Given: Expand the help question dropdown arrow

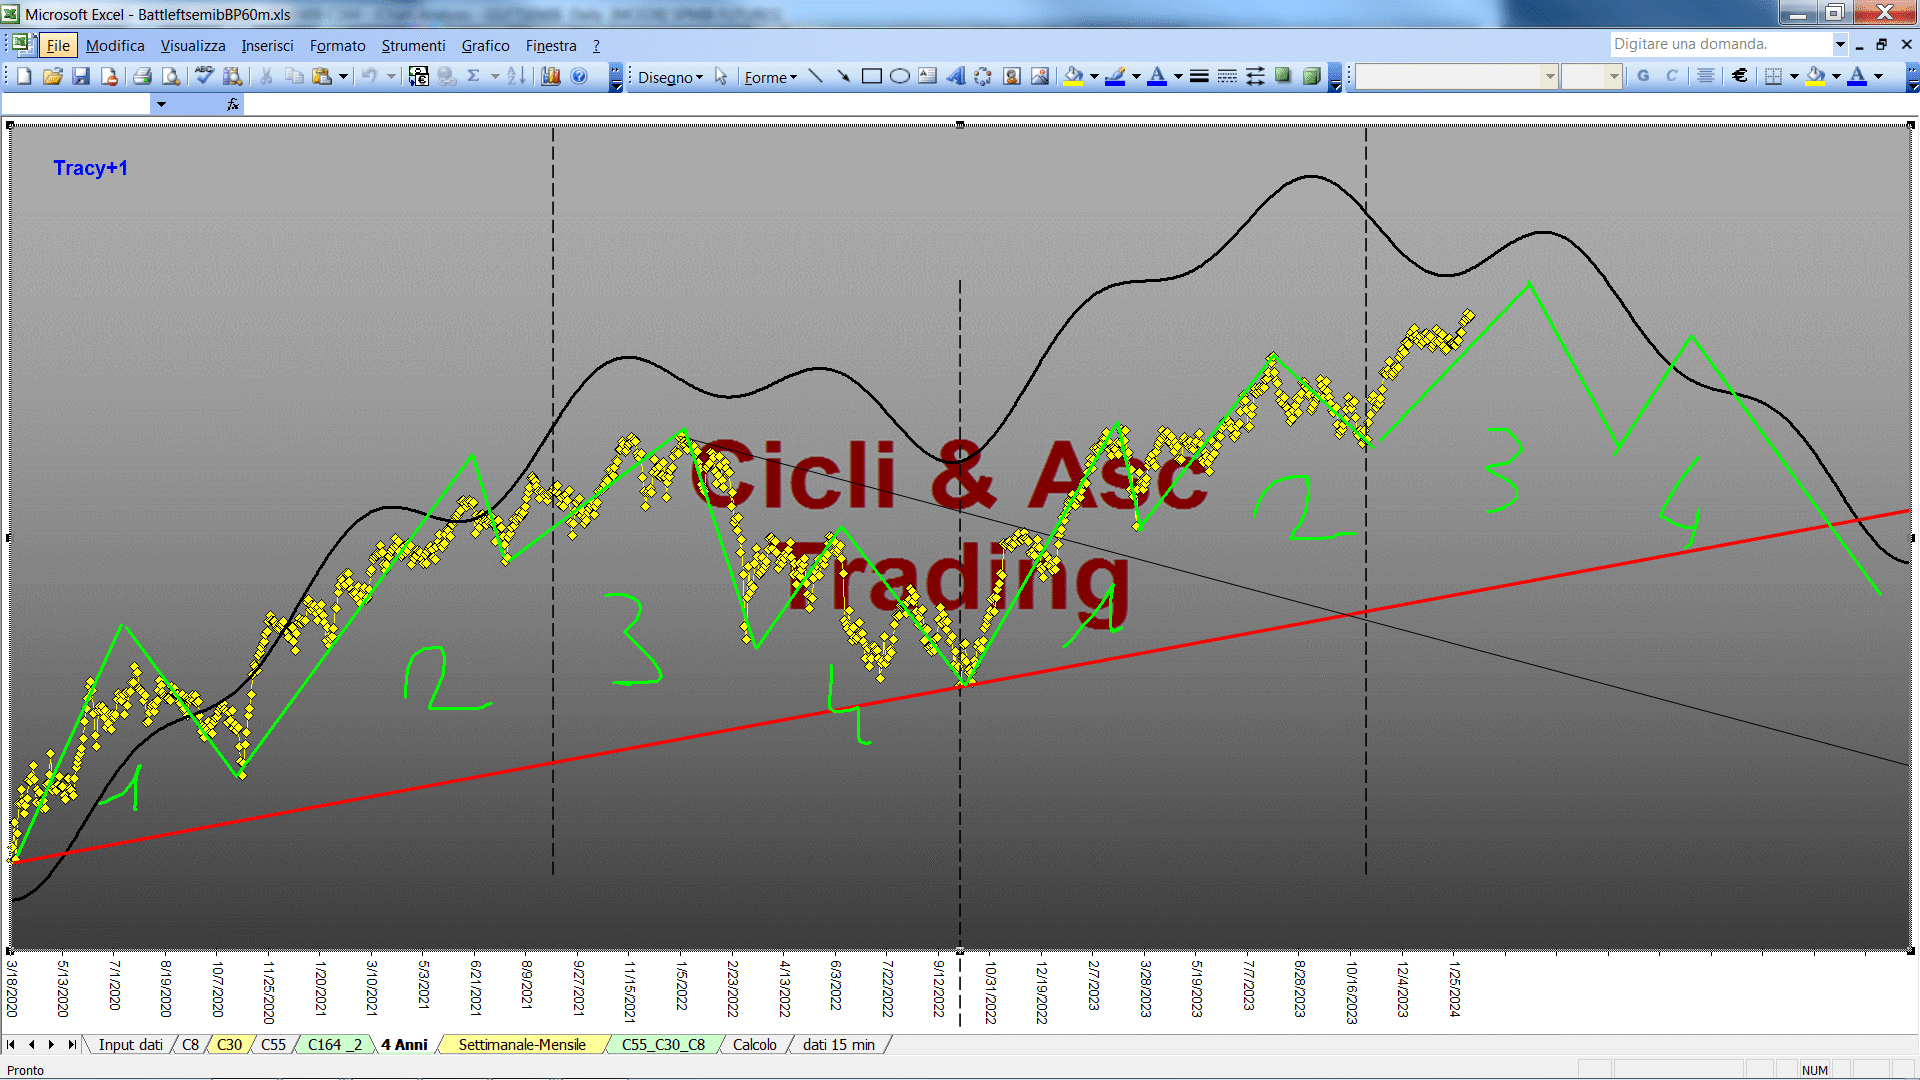Looking at the screenshot, I should pos(1839,44).
